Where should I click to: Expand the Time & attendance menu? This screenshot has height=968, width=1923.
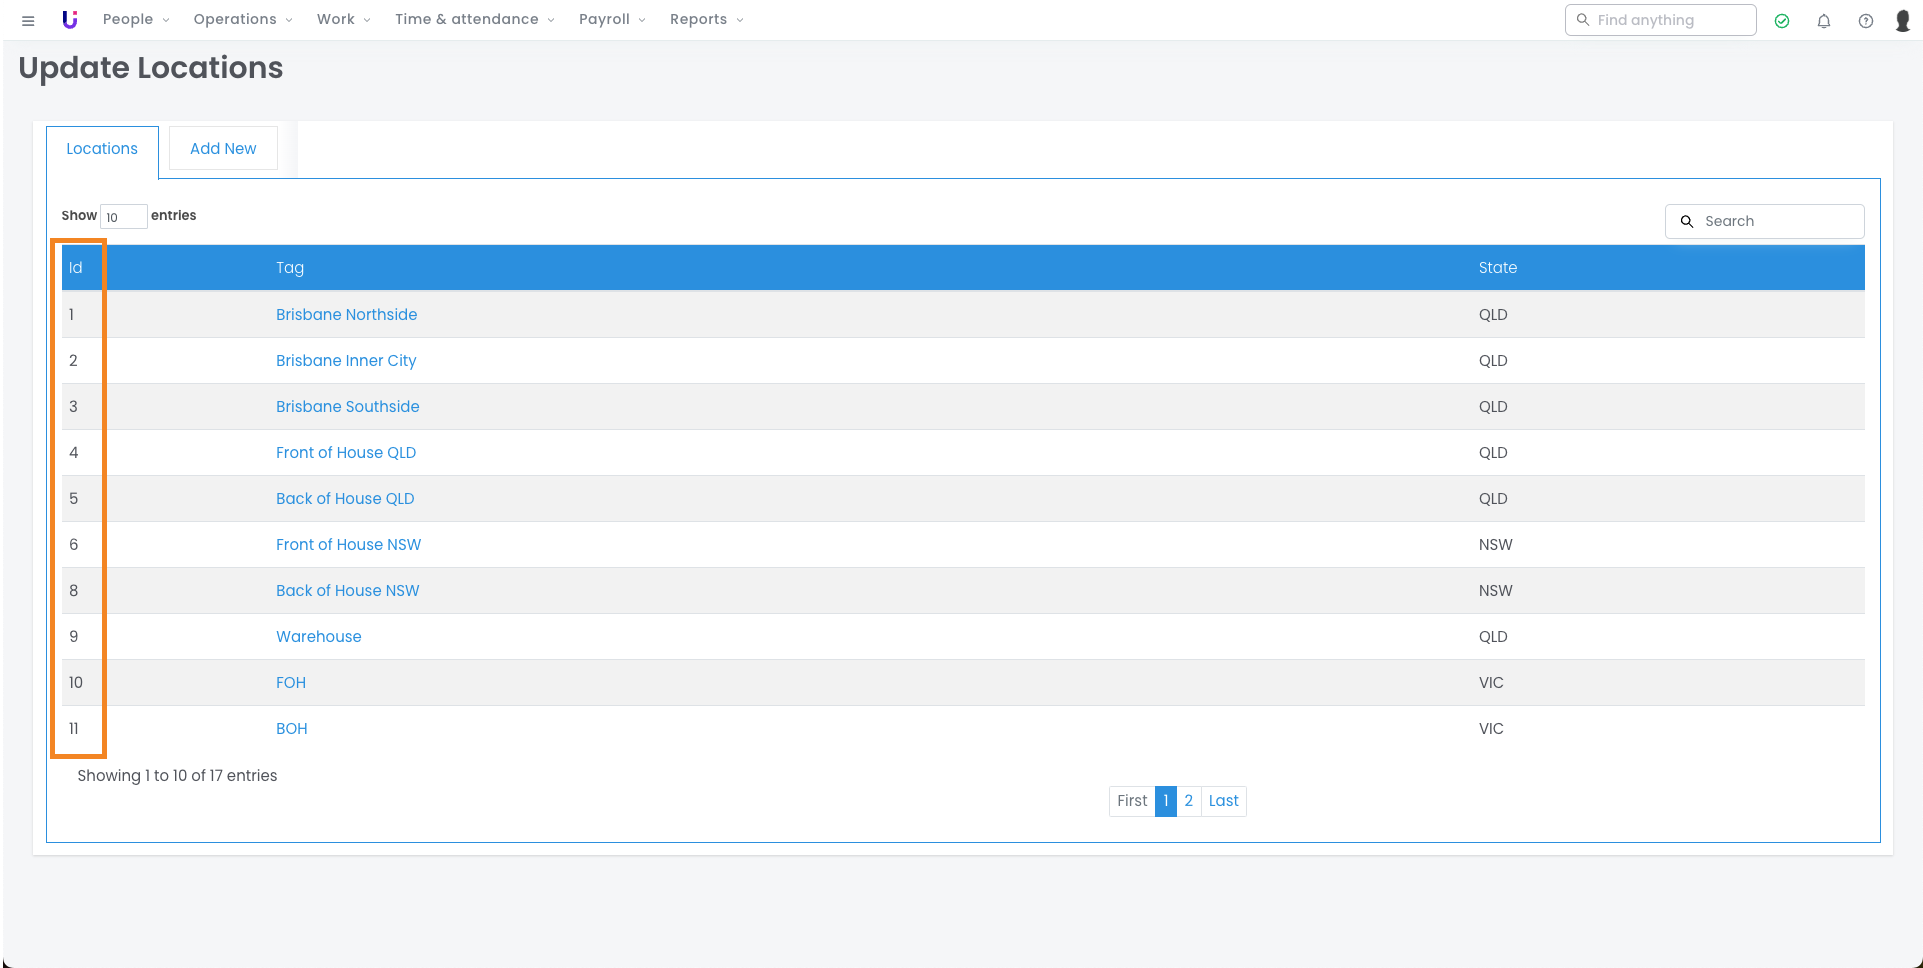[474, 20]
